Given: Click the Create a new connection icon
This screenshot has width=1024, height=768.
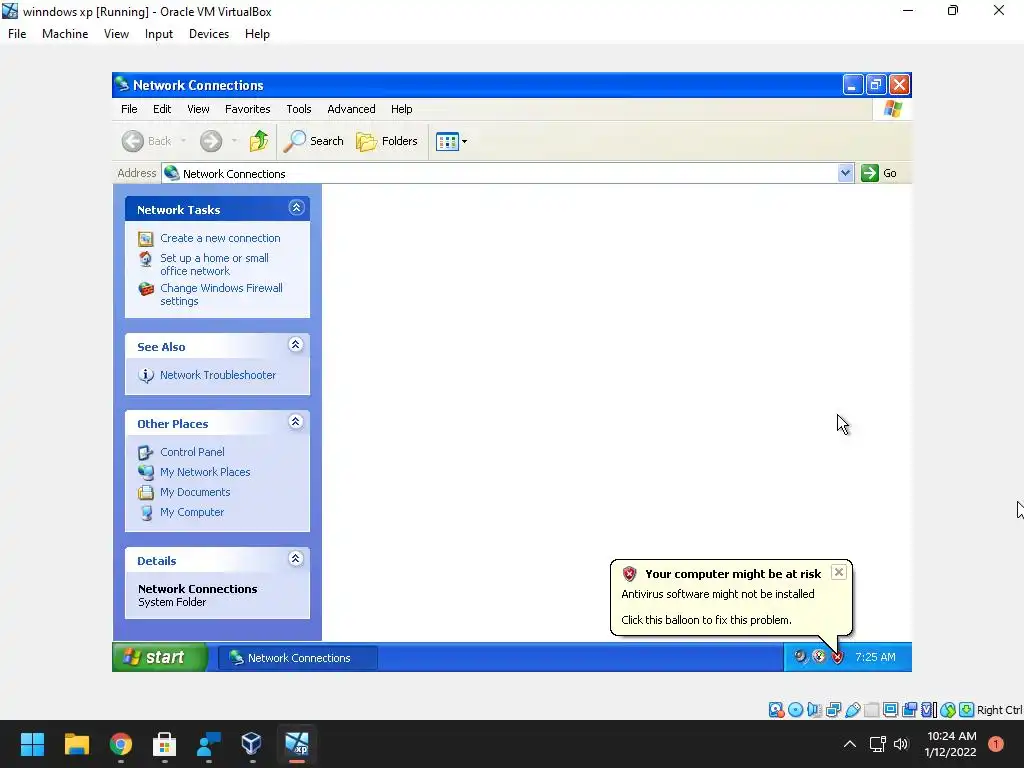Looking at the screenshot, I should (x=146, y=239).
